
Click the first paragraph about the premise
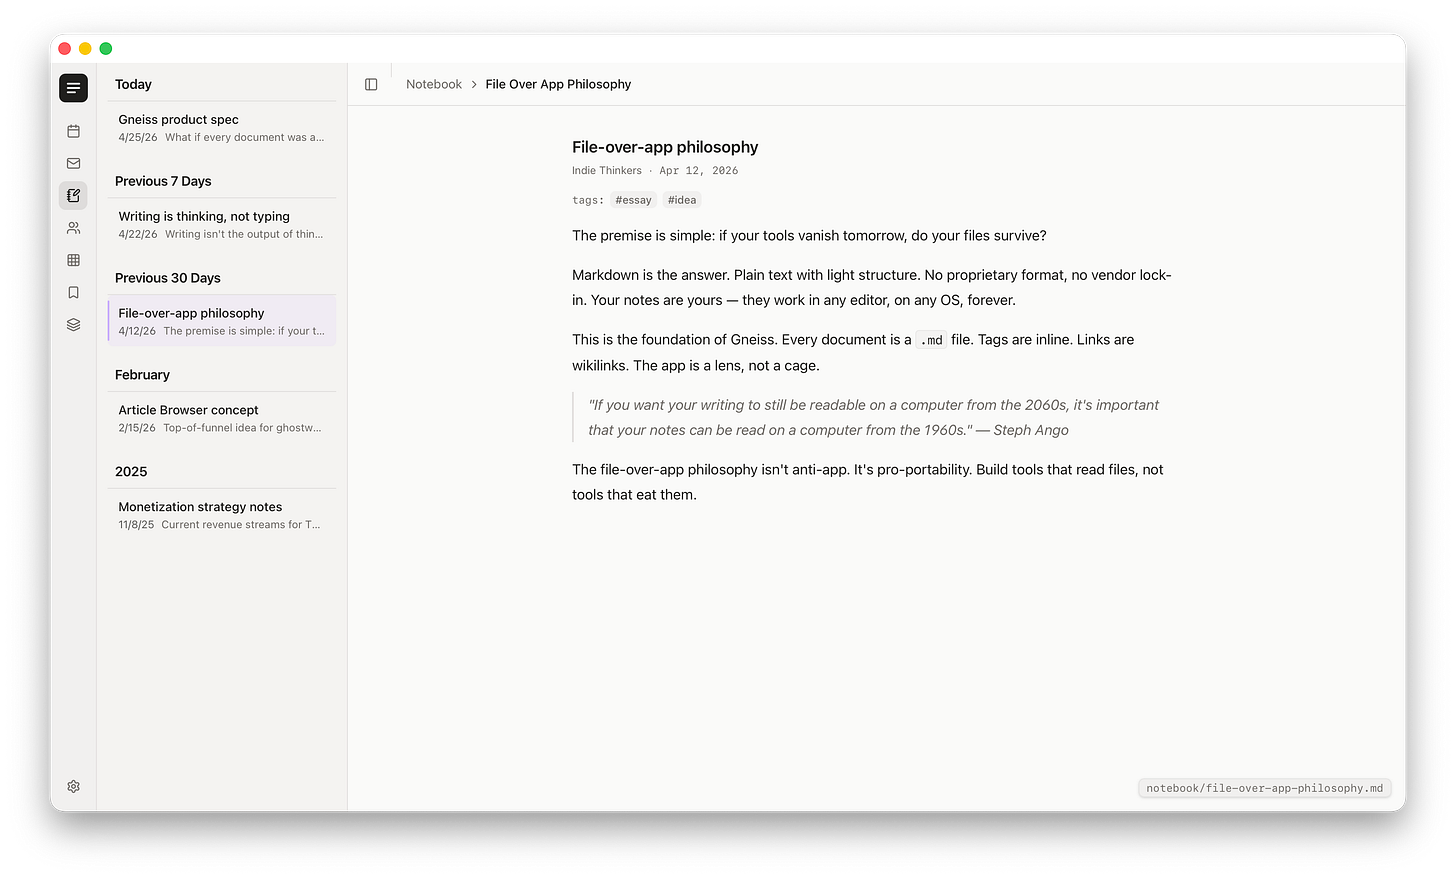[x=809, y=236]
